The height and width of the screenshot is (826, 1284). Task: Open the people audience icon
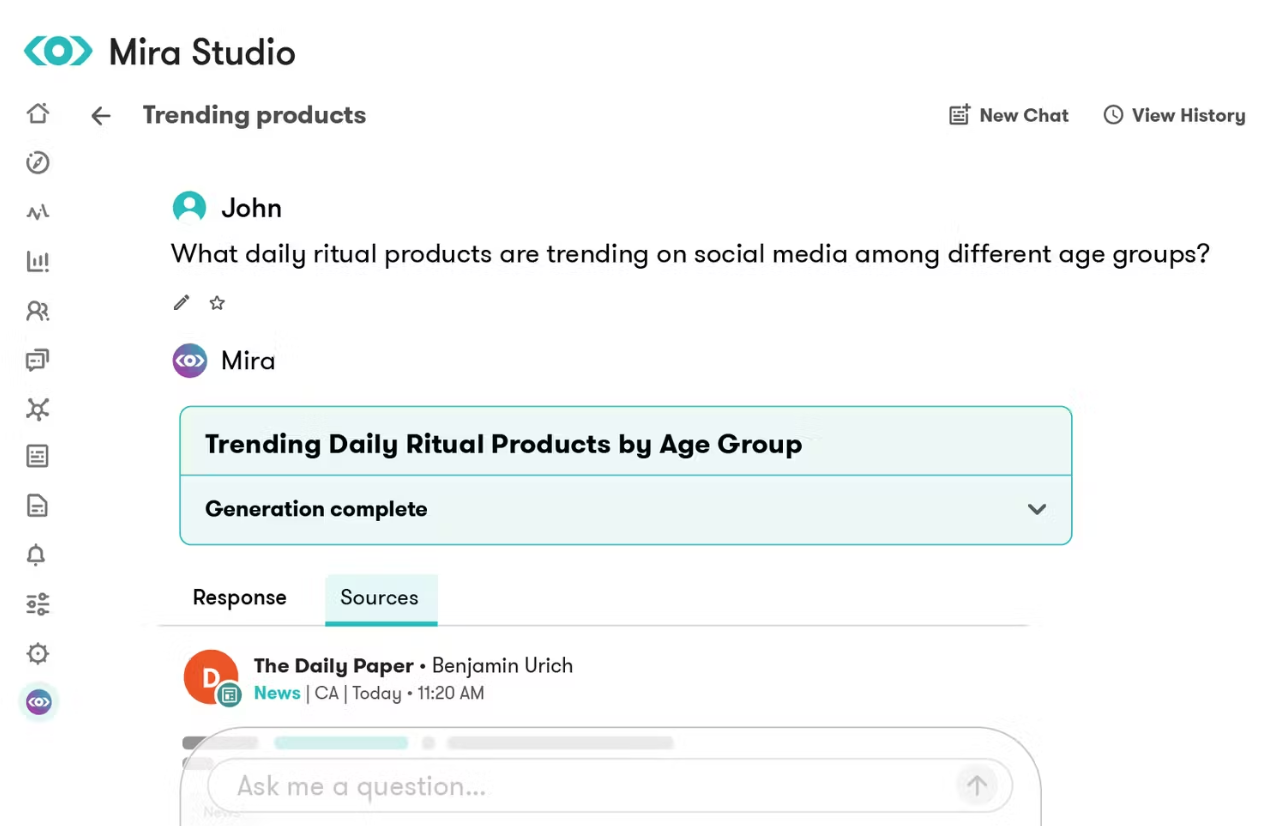click(38, 311)
